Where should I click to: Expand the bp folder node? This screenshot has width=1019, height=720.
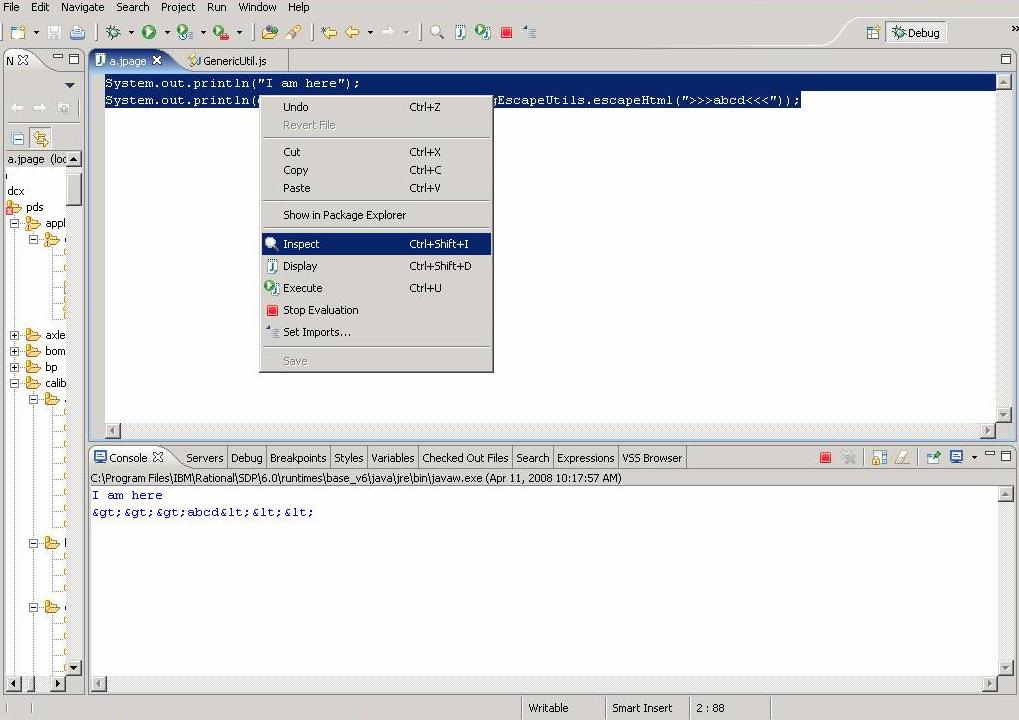coord(14,367)
